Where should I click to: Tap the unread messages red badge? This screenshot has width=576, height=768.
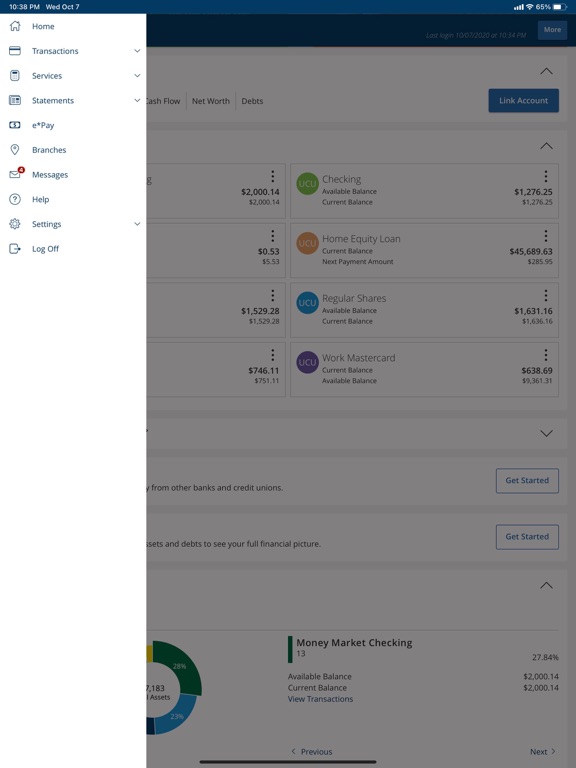pyautogui.click(x=21, y=170)
